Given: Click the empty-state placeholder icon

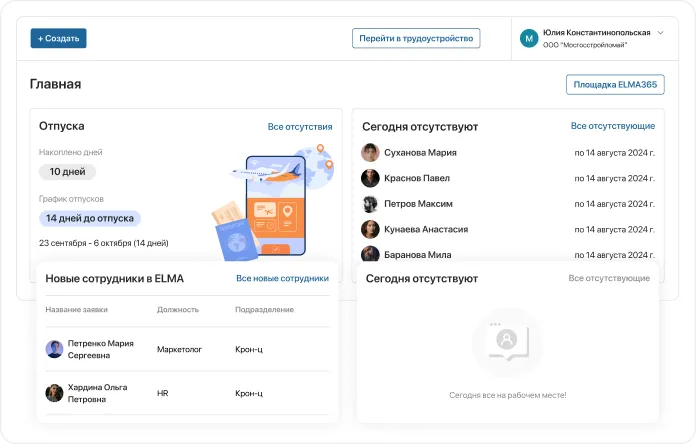Looking at the screenshot, I should pos(507,342).
